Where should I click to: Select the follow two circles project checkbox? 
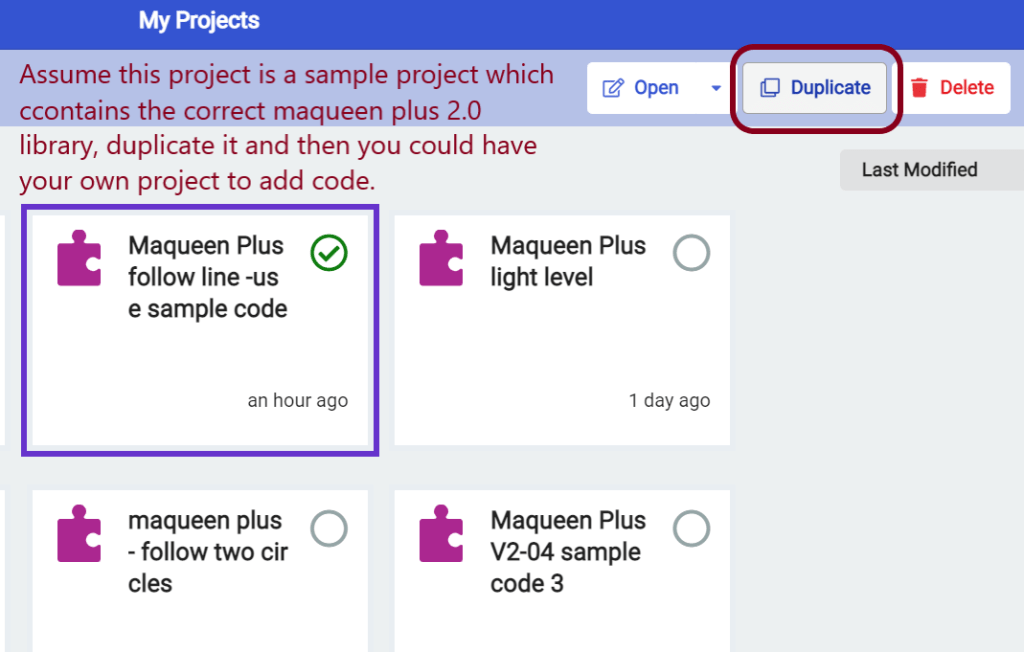pos(329,528)
